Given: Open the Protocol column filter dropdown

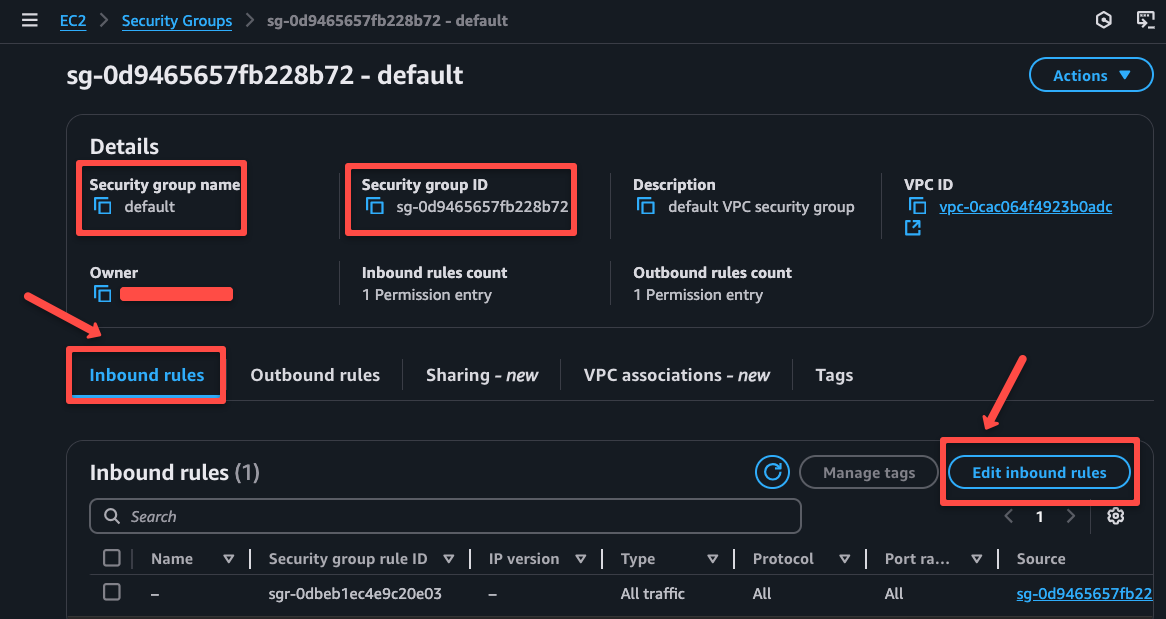Looking at the screenshot, I should 845,558.
